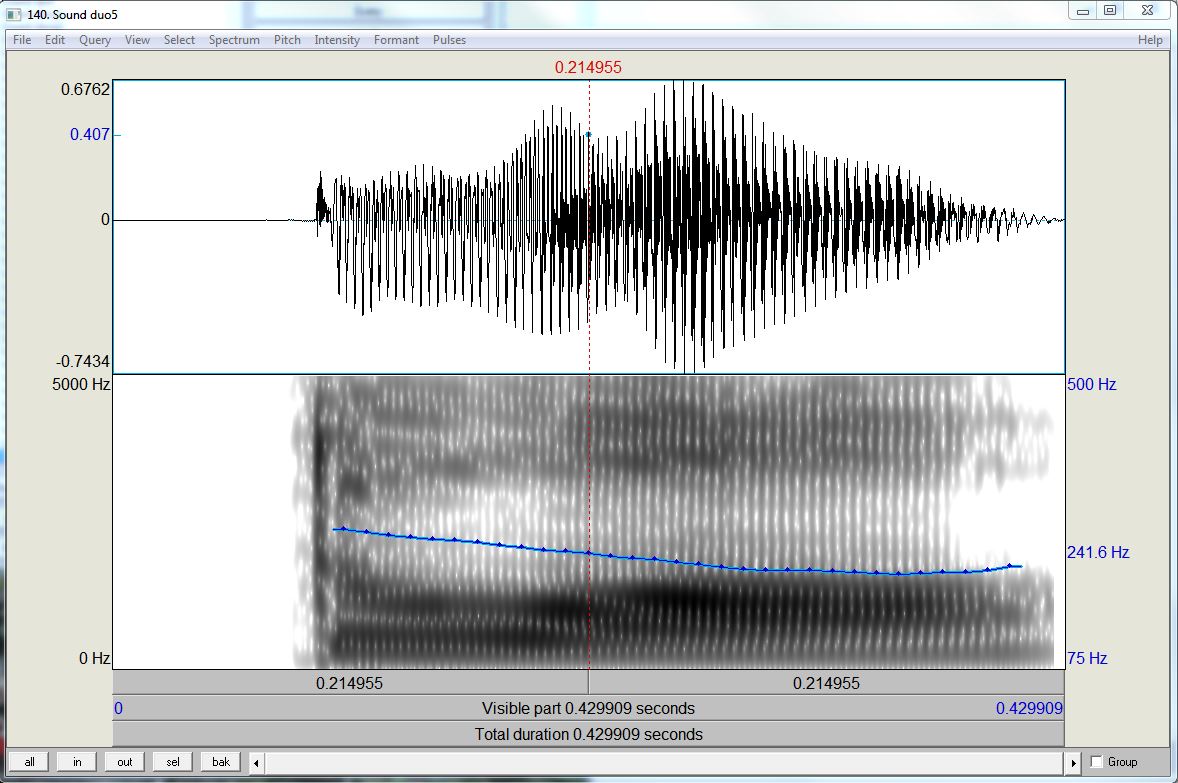Click the 0 Hz spectrogram bottom label
The height and width of the screenshot is (783, 1178).
(x=95, y=659)
